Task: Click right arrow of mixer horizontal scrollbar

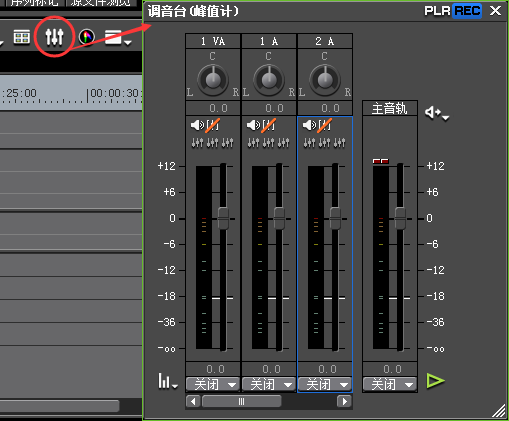Action: pyautogui.click(x=345, y=401)
